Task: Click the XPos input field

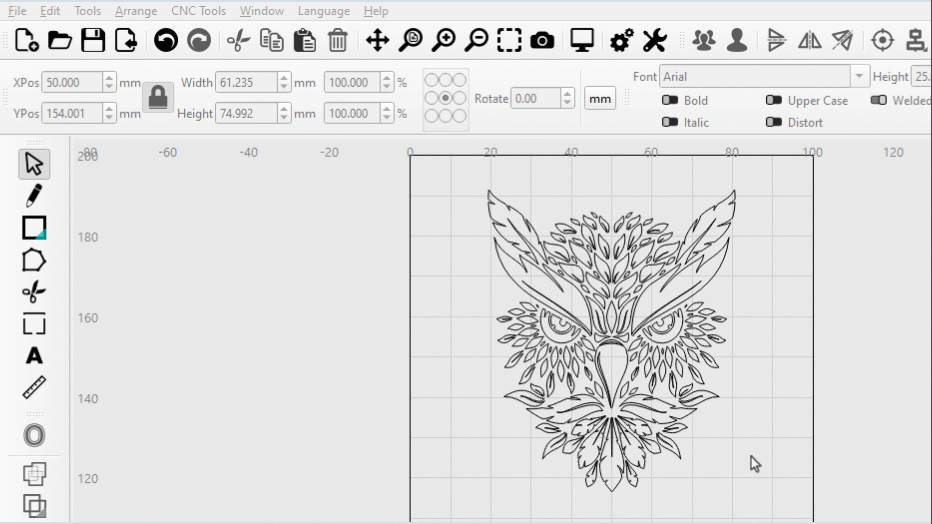Action: click(72, 83)
